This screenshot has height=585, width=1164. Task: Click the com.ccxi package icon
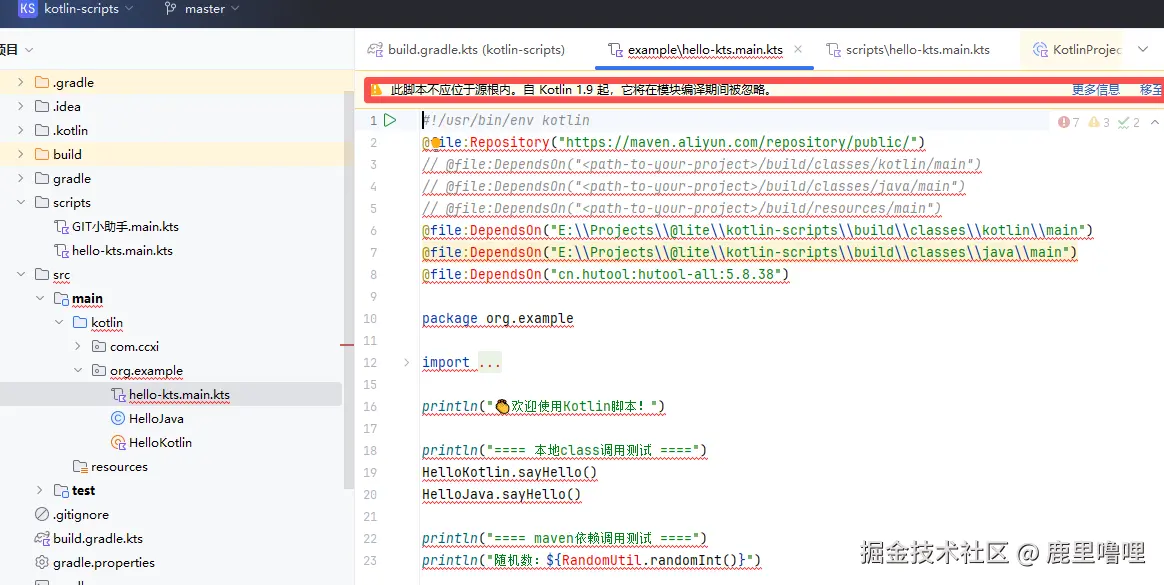pyautogui.click(x=99, y=346)
